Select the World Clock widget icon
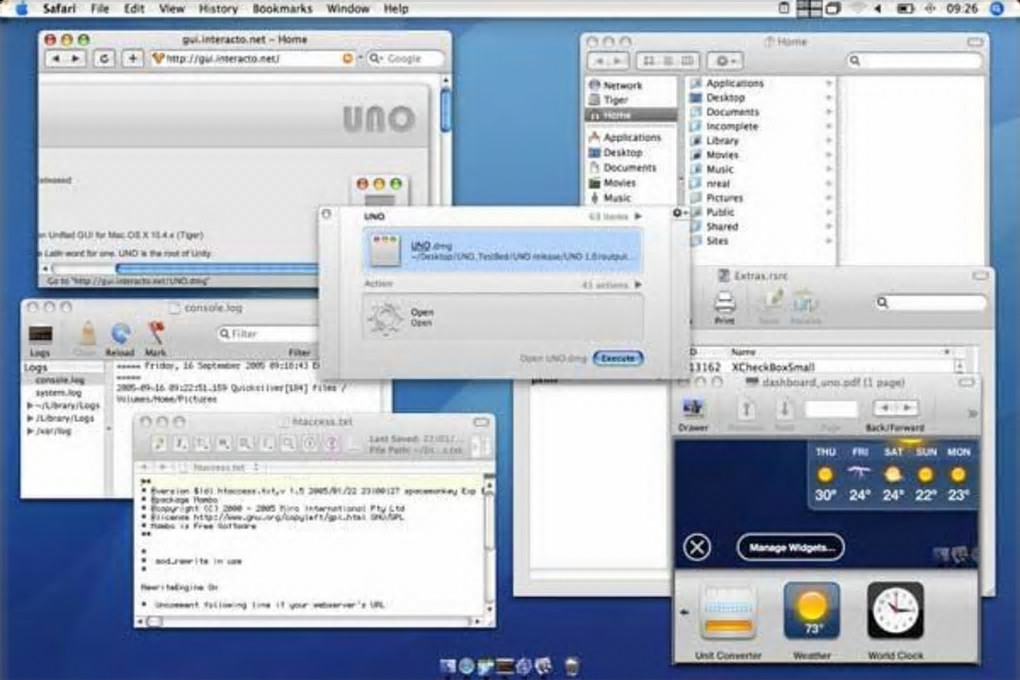The width and height of the screenshot is (1020, 680). [x=895, y=611]
